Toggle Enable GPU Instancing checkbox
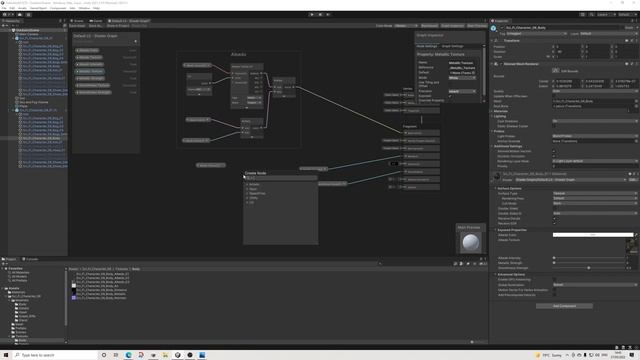The height and width of the screenshot is (360, 640). coord(554,280)
